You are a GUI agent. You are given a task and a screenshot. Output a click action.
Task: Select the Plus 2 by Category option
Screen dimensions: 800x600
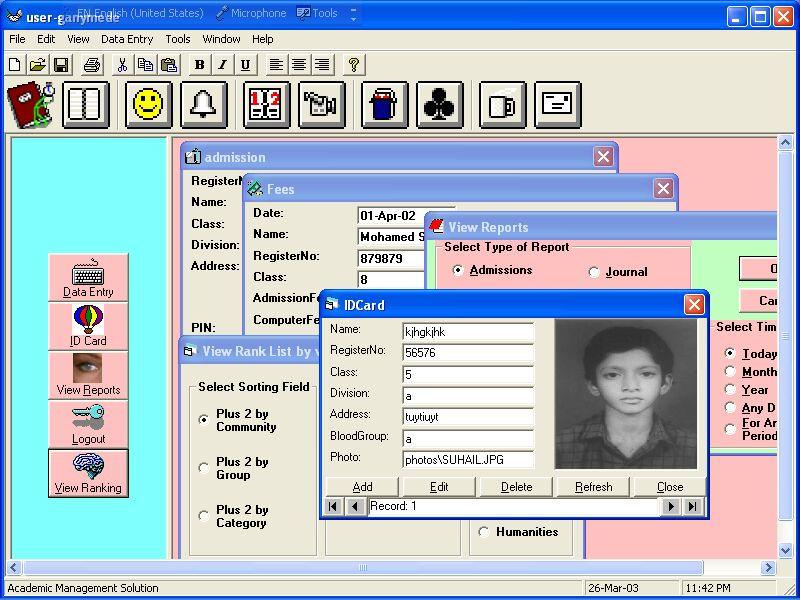[204, 516]
